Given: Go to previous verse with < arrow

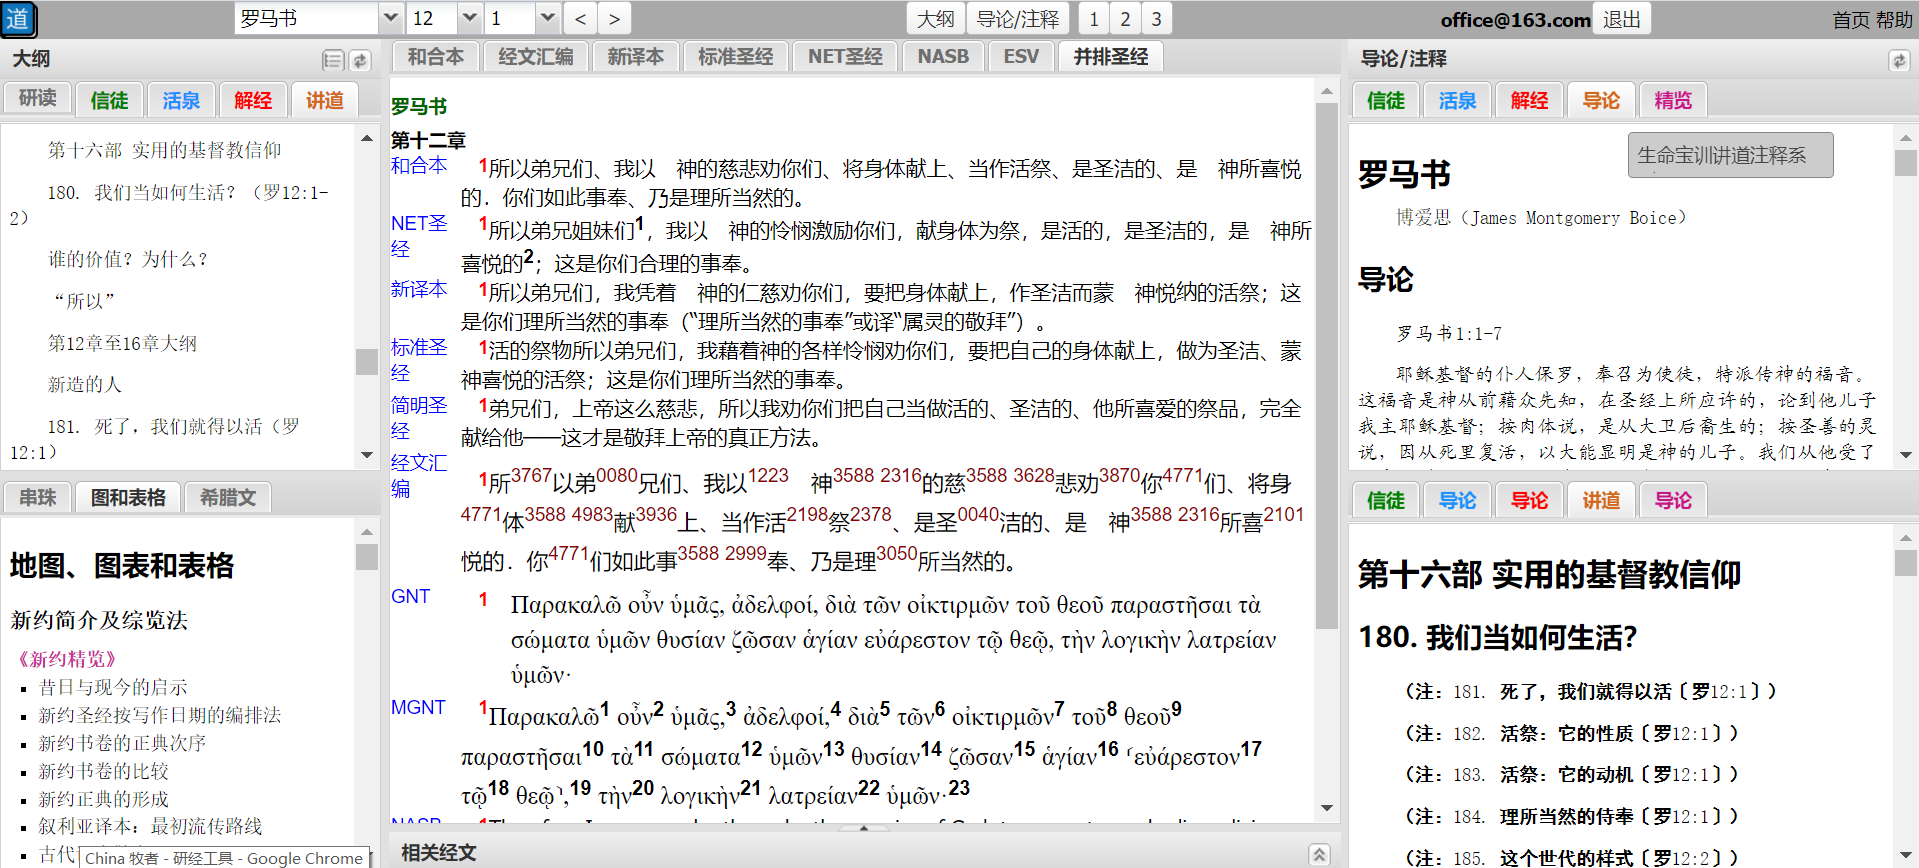Looking at the screenshot, I should (580, 19).
